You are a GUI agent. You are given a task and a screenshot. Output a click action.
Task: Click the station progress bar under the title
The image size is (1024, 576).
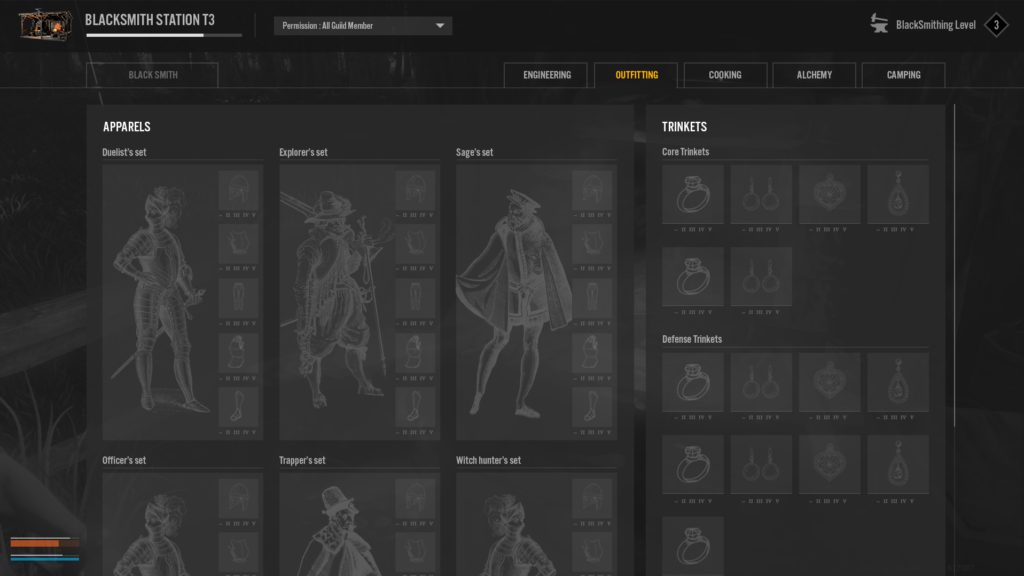coord(163,35)
